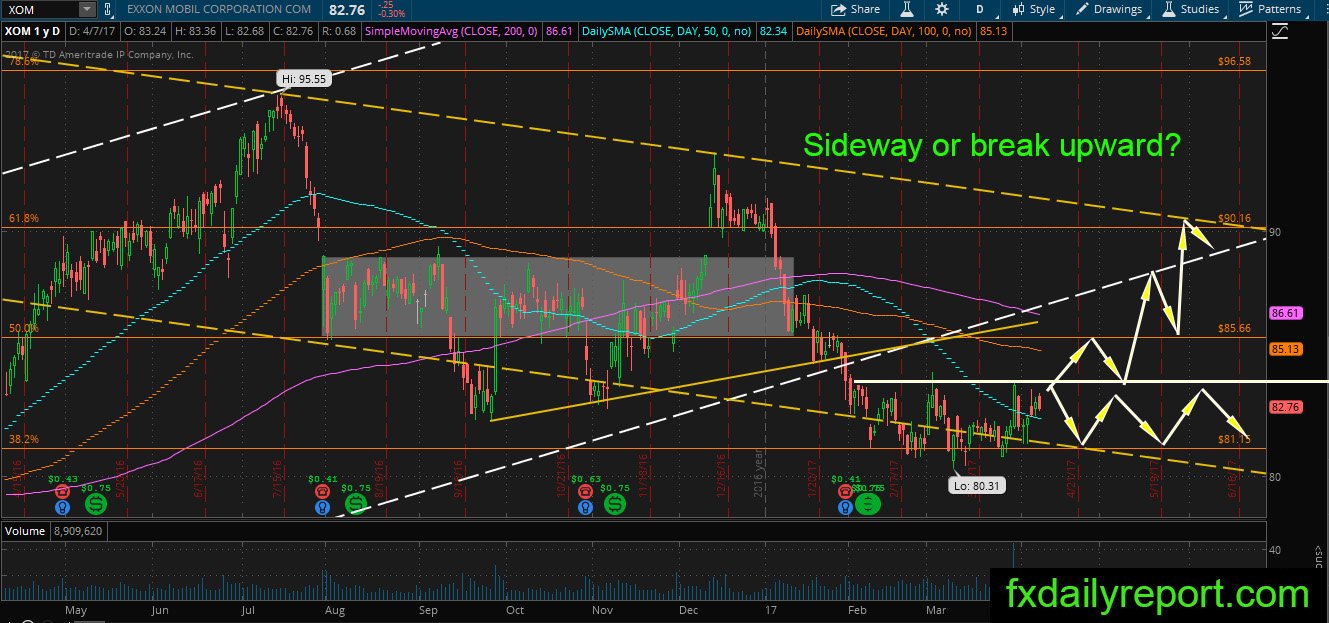
Task: Click the red 82.76 last price axis bubble
Action: 1285,407
